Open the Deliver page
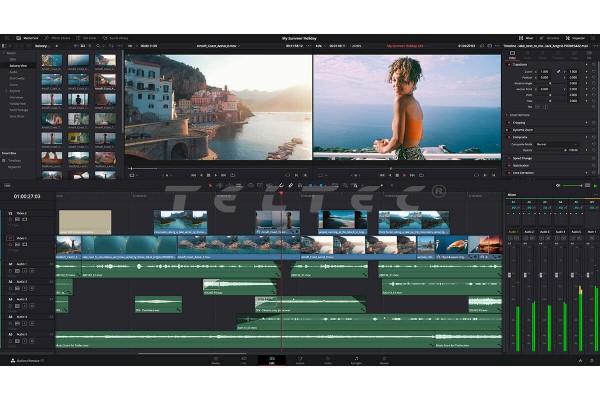 click(x=385, y=359)
